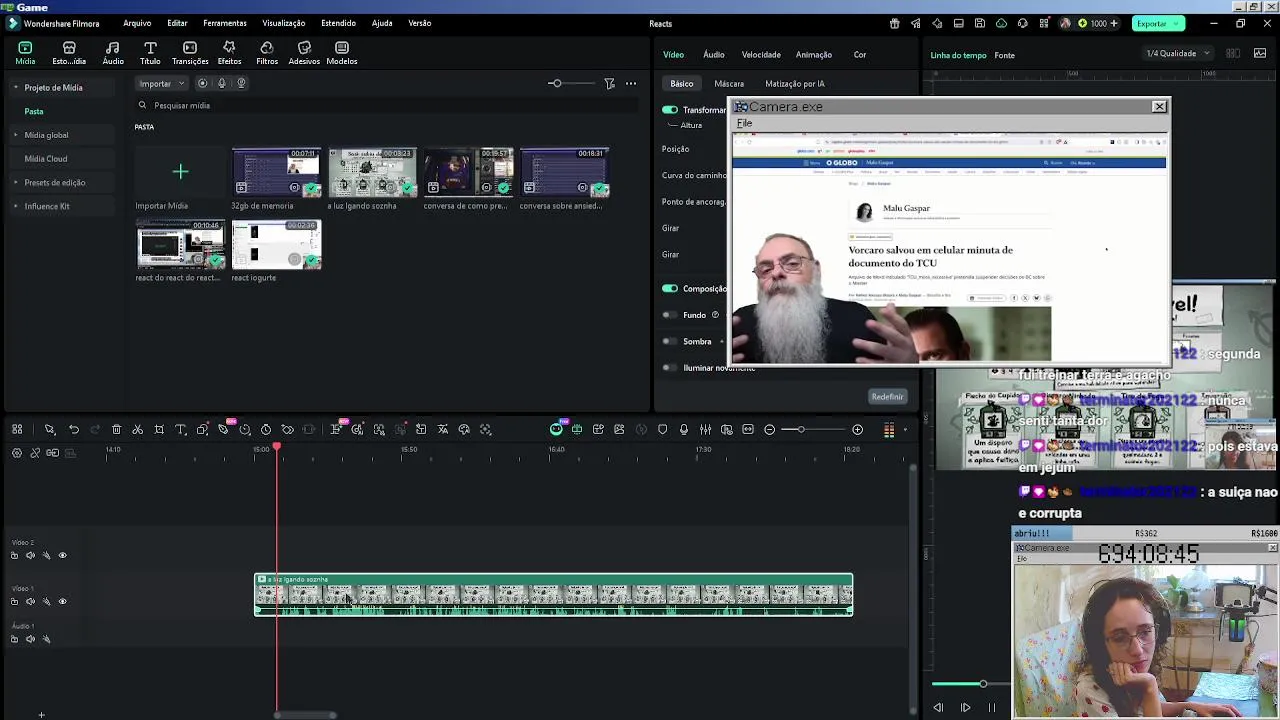Switch to the Máscara sub-tab
This screenshot has width=1280, height=720.
(x=729, y=84)
